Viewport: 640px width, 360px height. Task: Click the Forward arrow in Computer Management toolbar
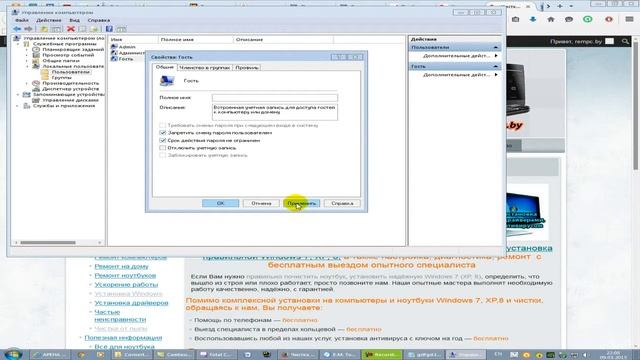(x=28, y=29)
